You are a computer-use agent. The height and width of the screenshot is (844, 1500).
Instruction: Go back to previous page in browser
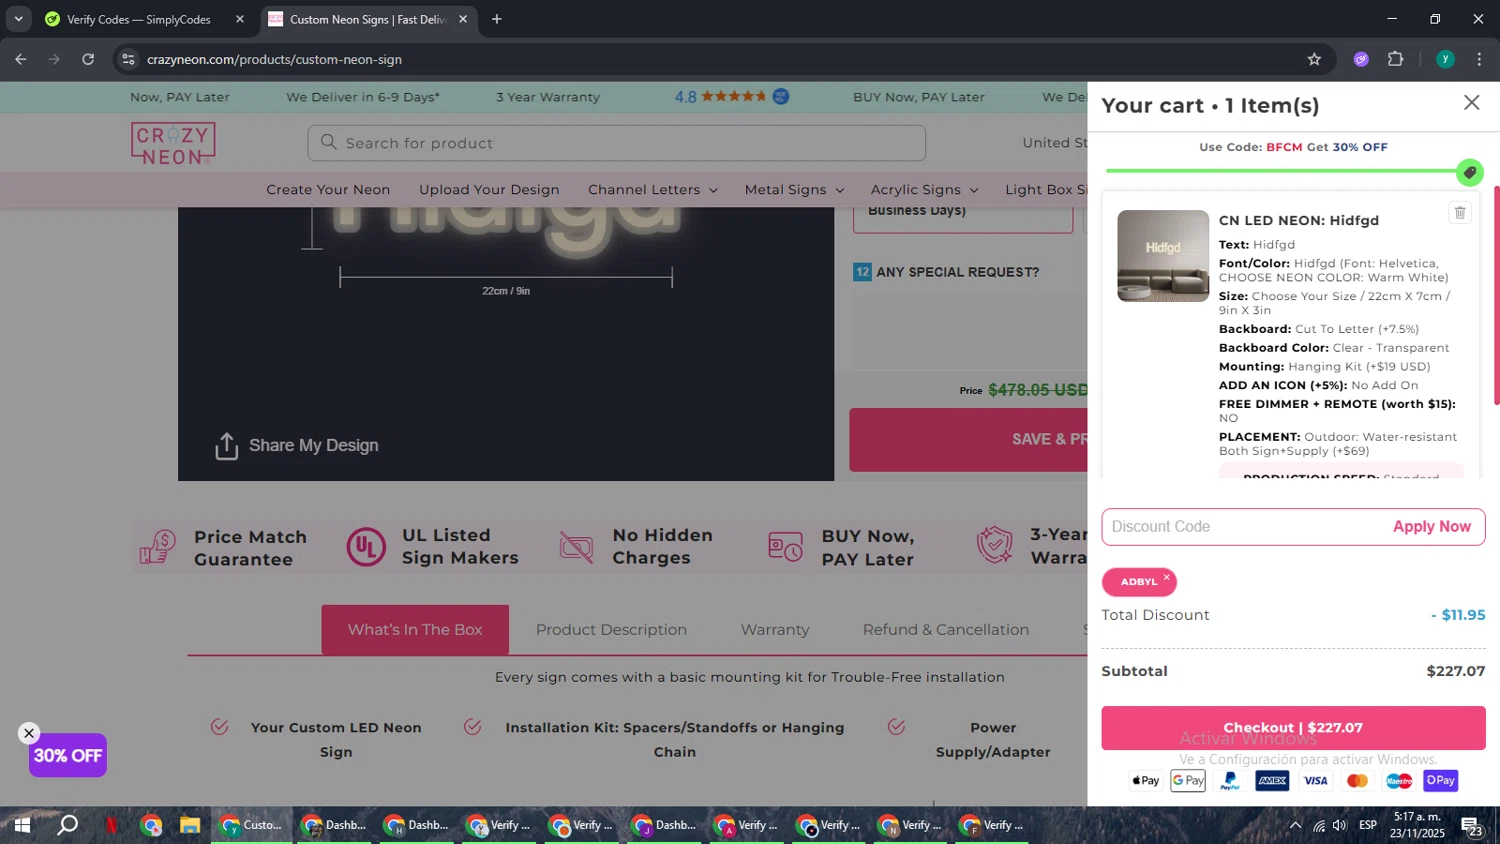21,60
